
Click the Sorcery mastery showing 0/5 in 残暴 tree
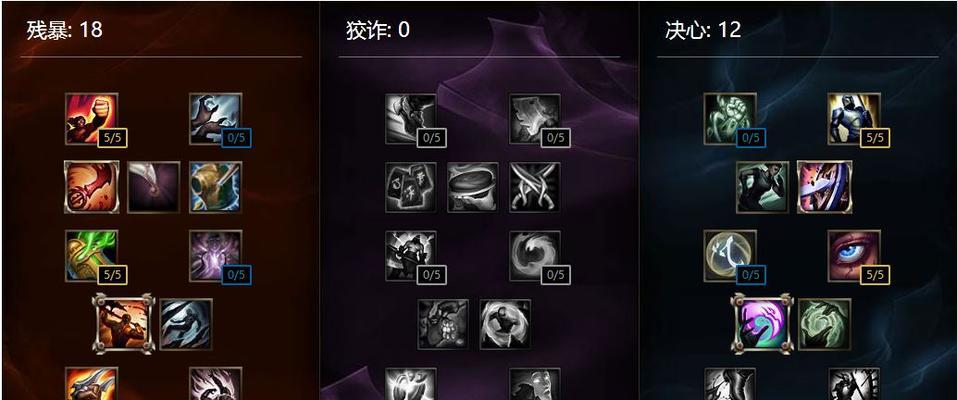[215, 118]
